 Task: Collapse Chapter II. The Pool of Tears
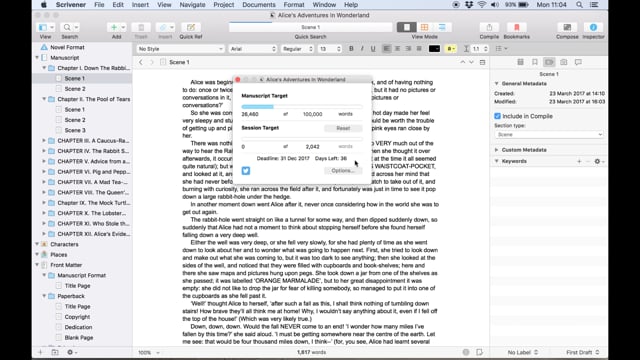point(44,99)
